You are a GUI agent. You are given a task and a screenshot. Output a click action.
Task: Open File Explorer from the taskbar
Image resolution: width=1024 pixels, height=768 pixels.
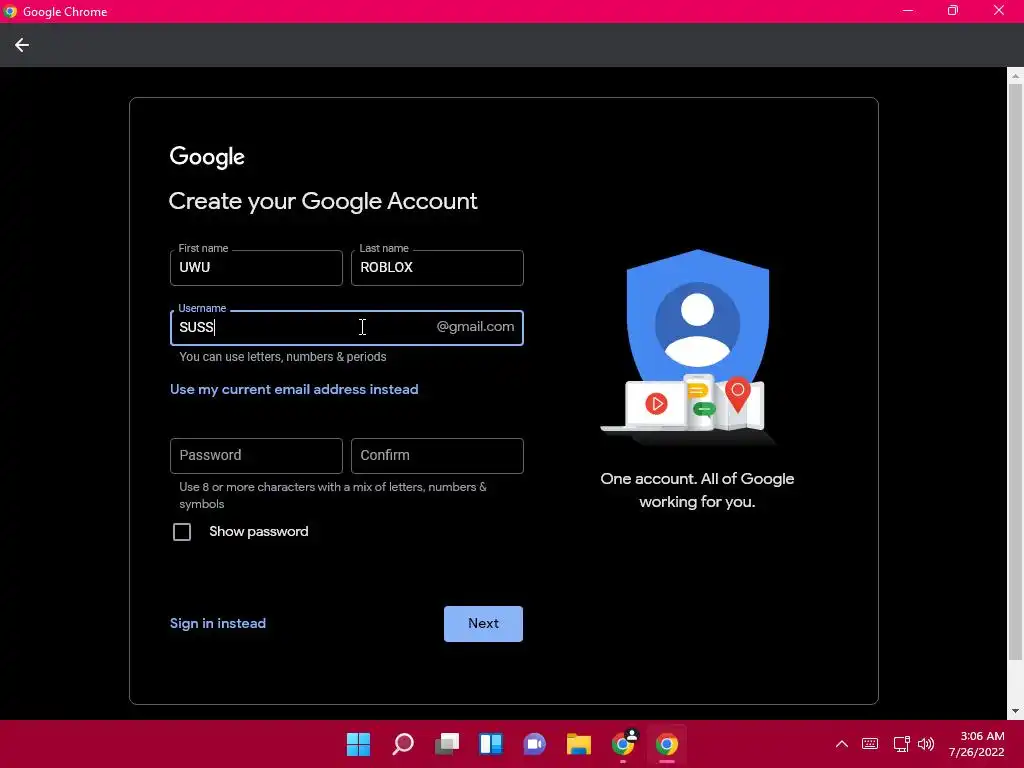(x=579, y=744)
